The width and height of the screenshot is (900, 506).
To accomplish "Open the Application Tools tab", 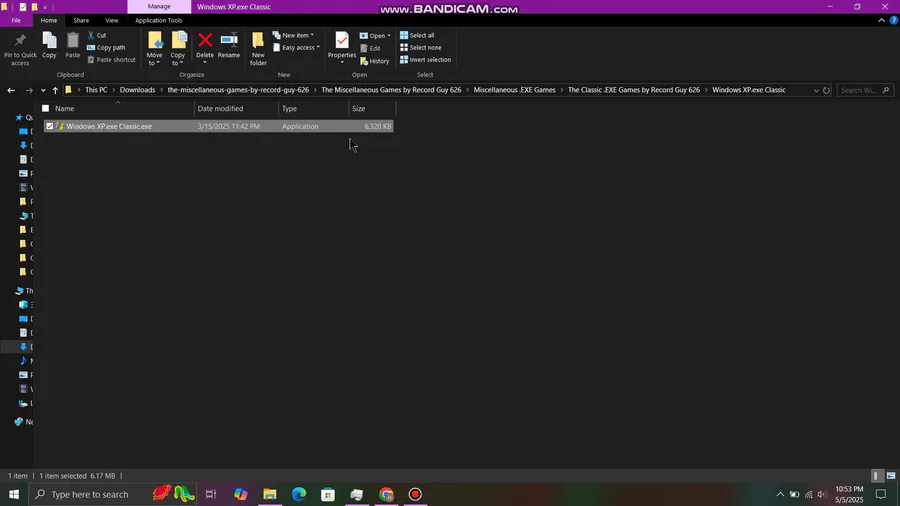I will [158, 20].
